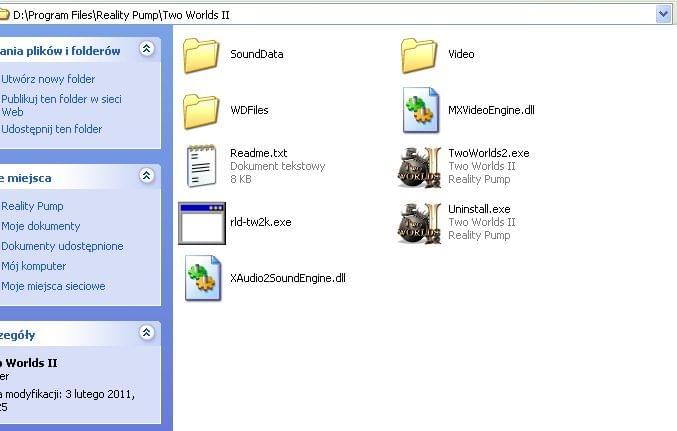The width and height of the screenshot is (677, 431).
Task: Click the 'MXVideoEngine.dll' file name
Action: coord(491,110)
